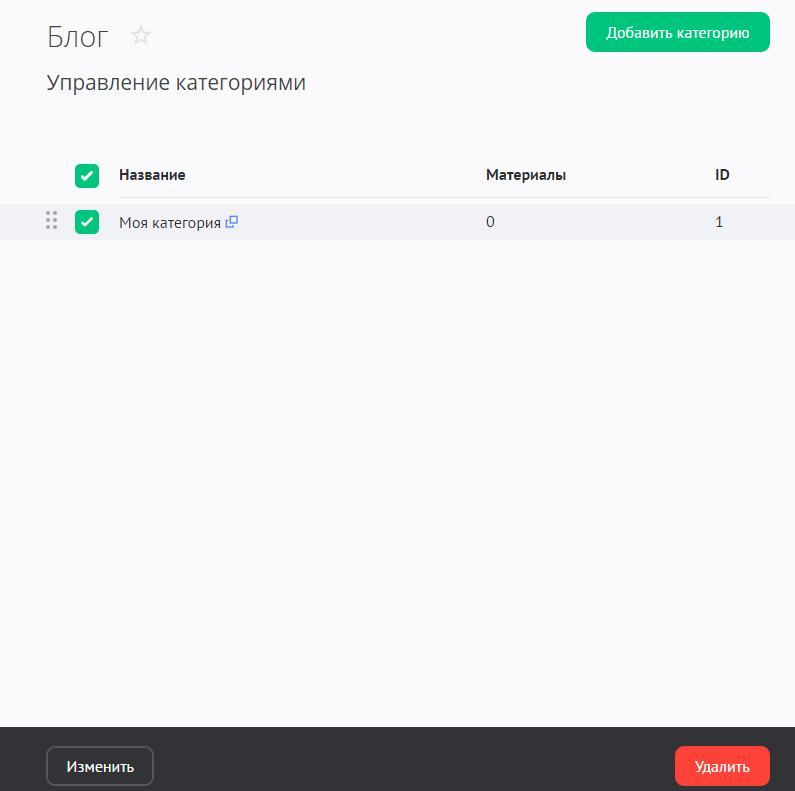Open Моя категория via external link icon
Image resolution: width=795 pixels, height=791 pixels.
click(232, 222)
